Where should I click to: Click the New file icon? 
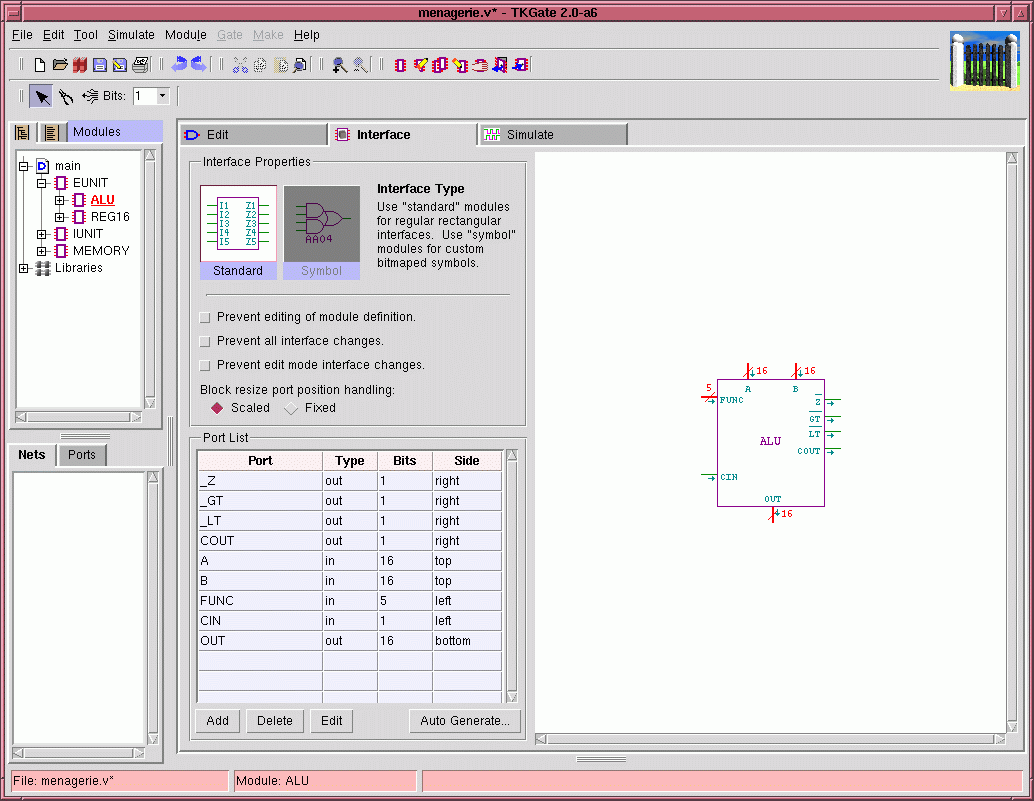pos(40,65)
